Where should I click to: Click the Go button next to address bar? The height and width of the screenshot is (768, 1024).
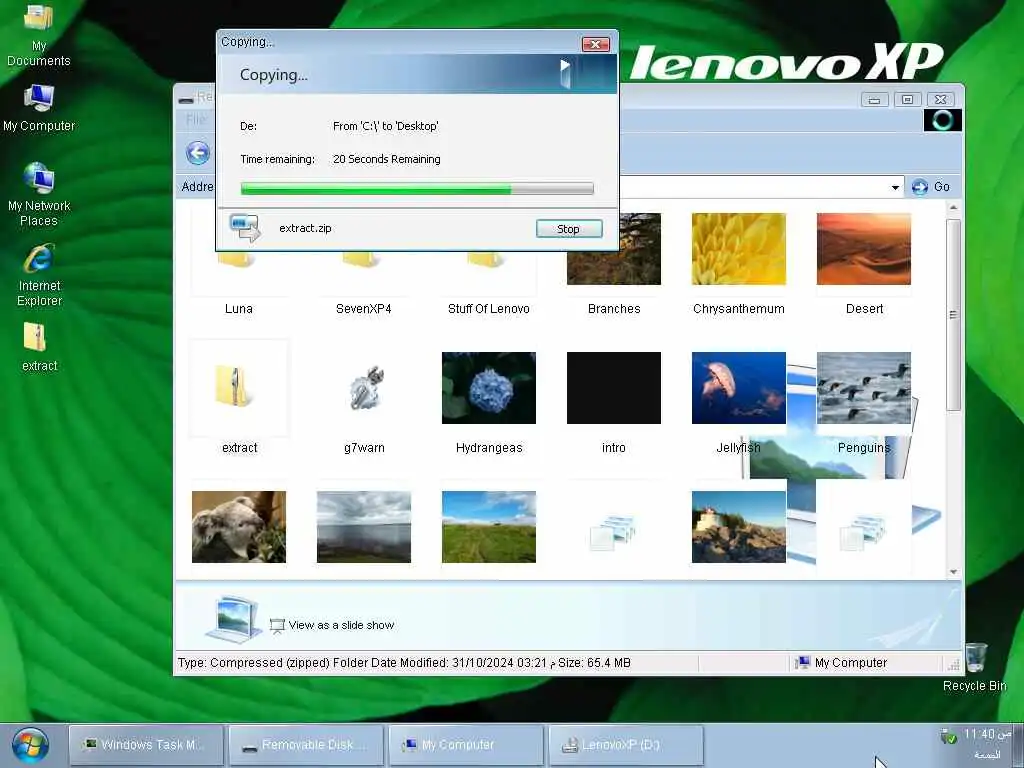point(931,187)
